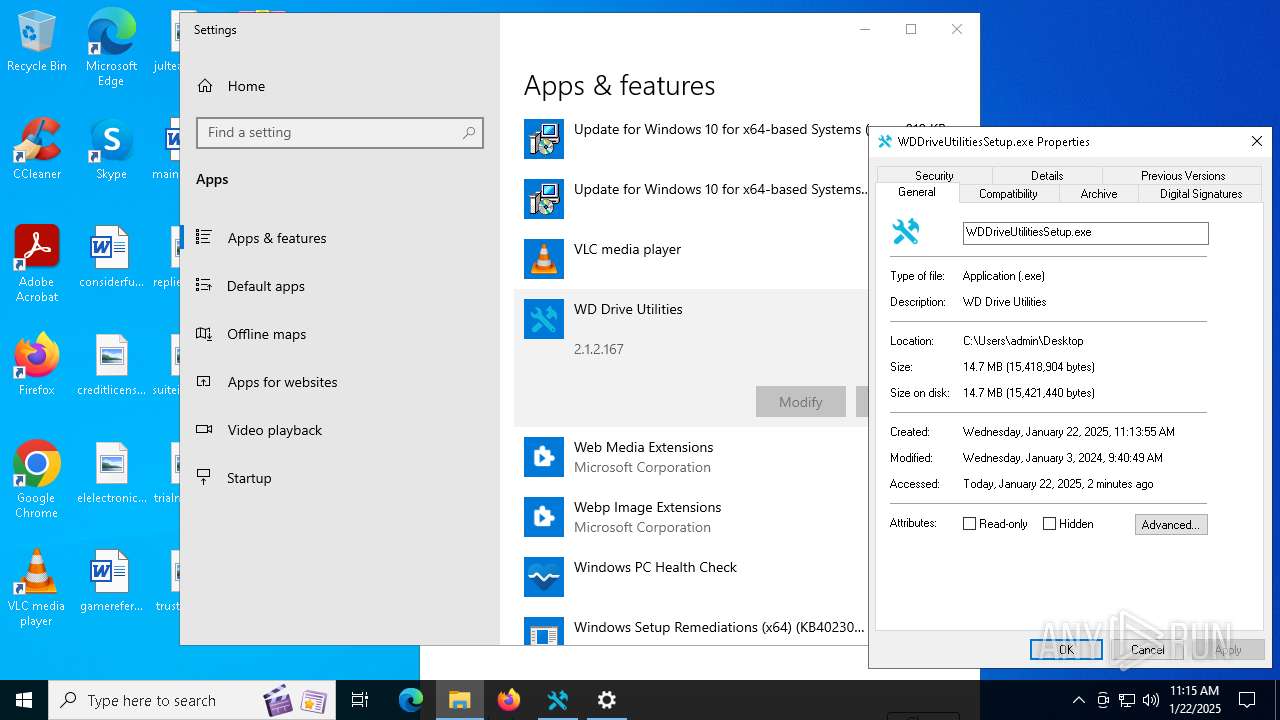Select the General tab in Properties
Image resolution: width=1280 pixels, height=720 pixels.
click(x=917, y=192)
